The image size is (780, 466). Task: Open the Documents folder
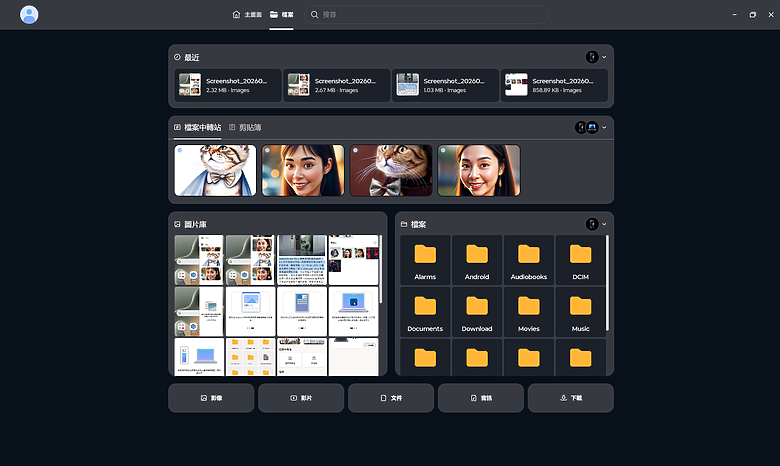425,312
